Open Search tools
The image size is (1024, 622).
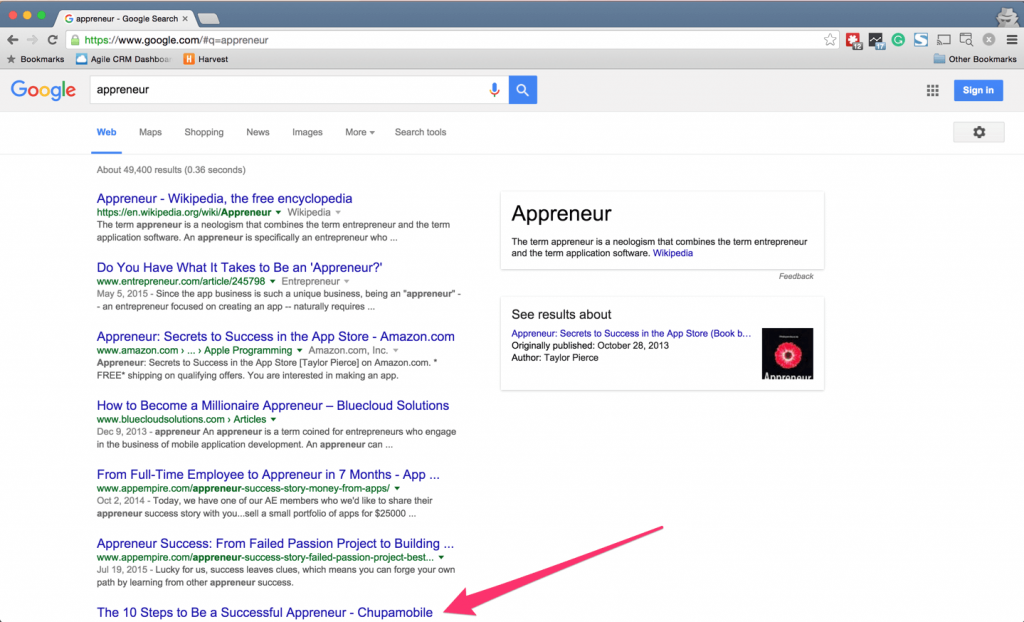421,132
